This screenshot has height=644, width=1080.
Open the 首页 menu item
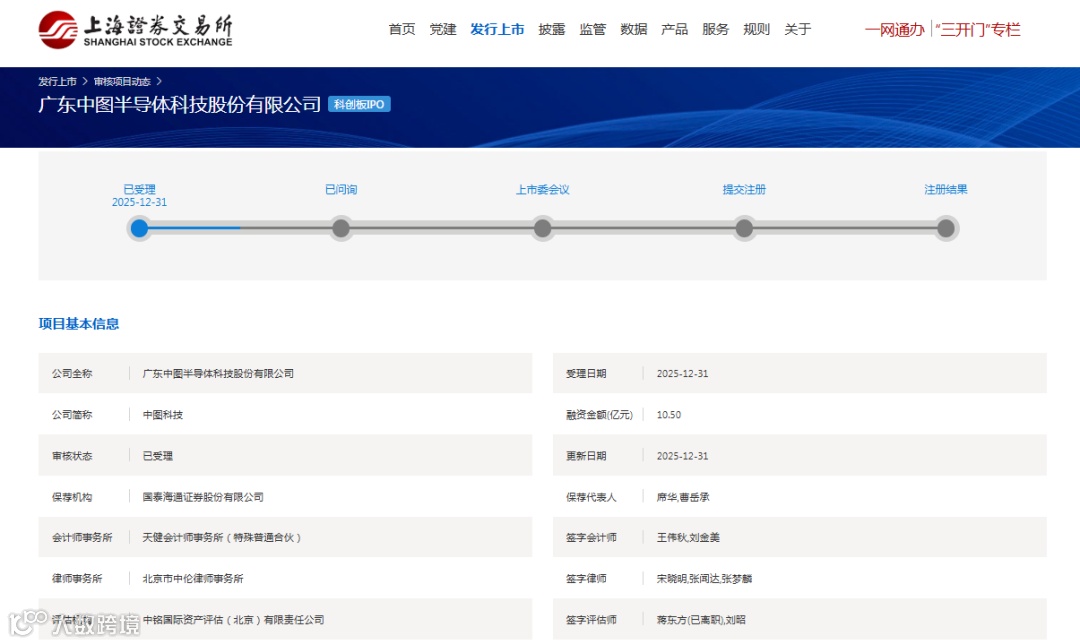pos(402,29)
